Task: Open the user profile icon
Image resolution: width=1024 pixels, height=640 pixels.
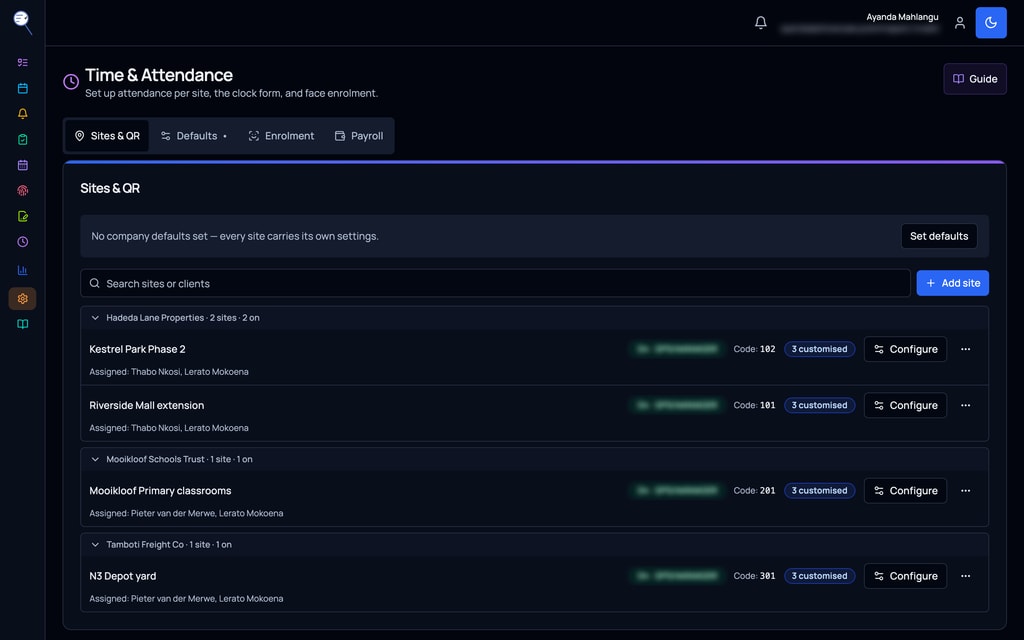Action: click(959, 23)
